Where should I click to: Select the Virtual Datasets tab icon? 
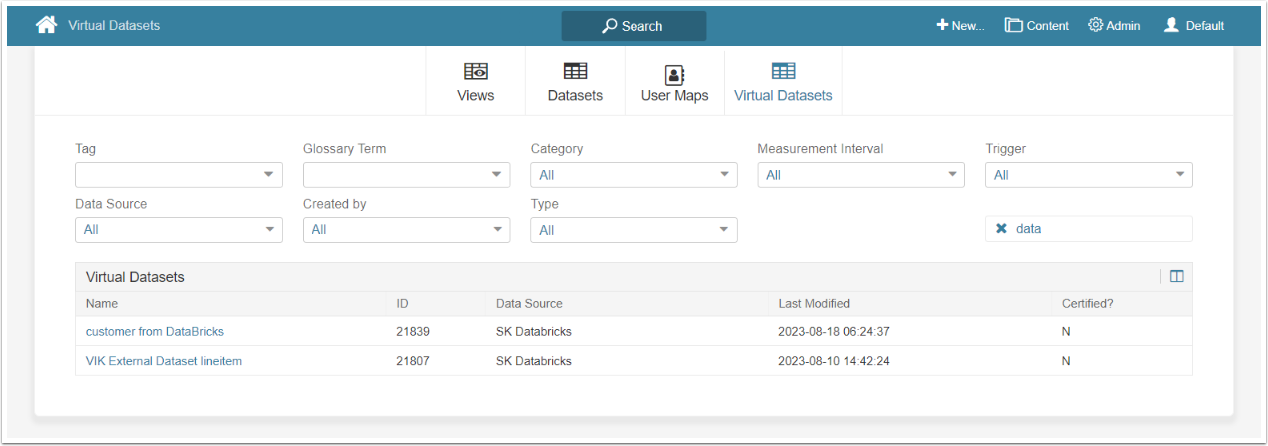[783, 71]
